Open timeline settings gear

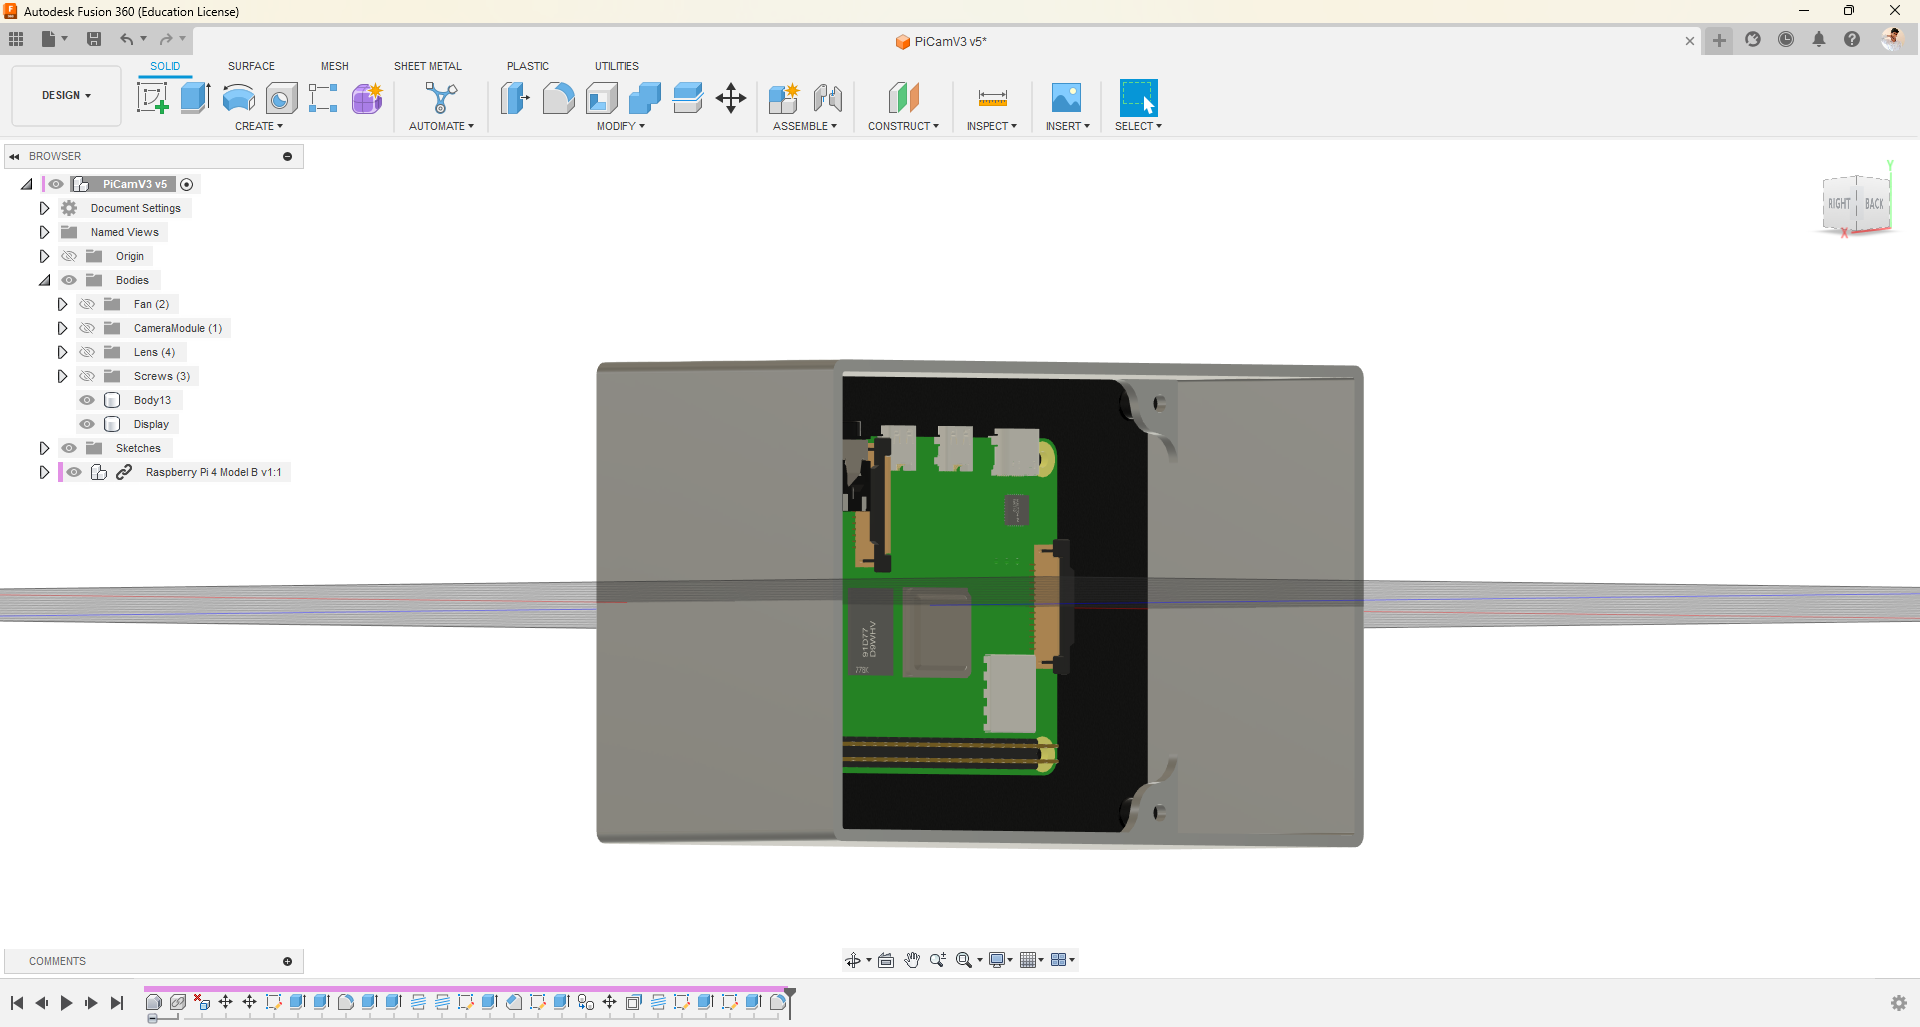[1899, 1003]
